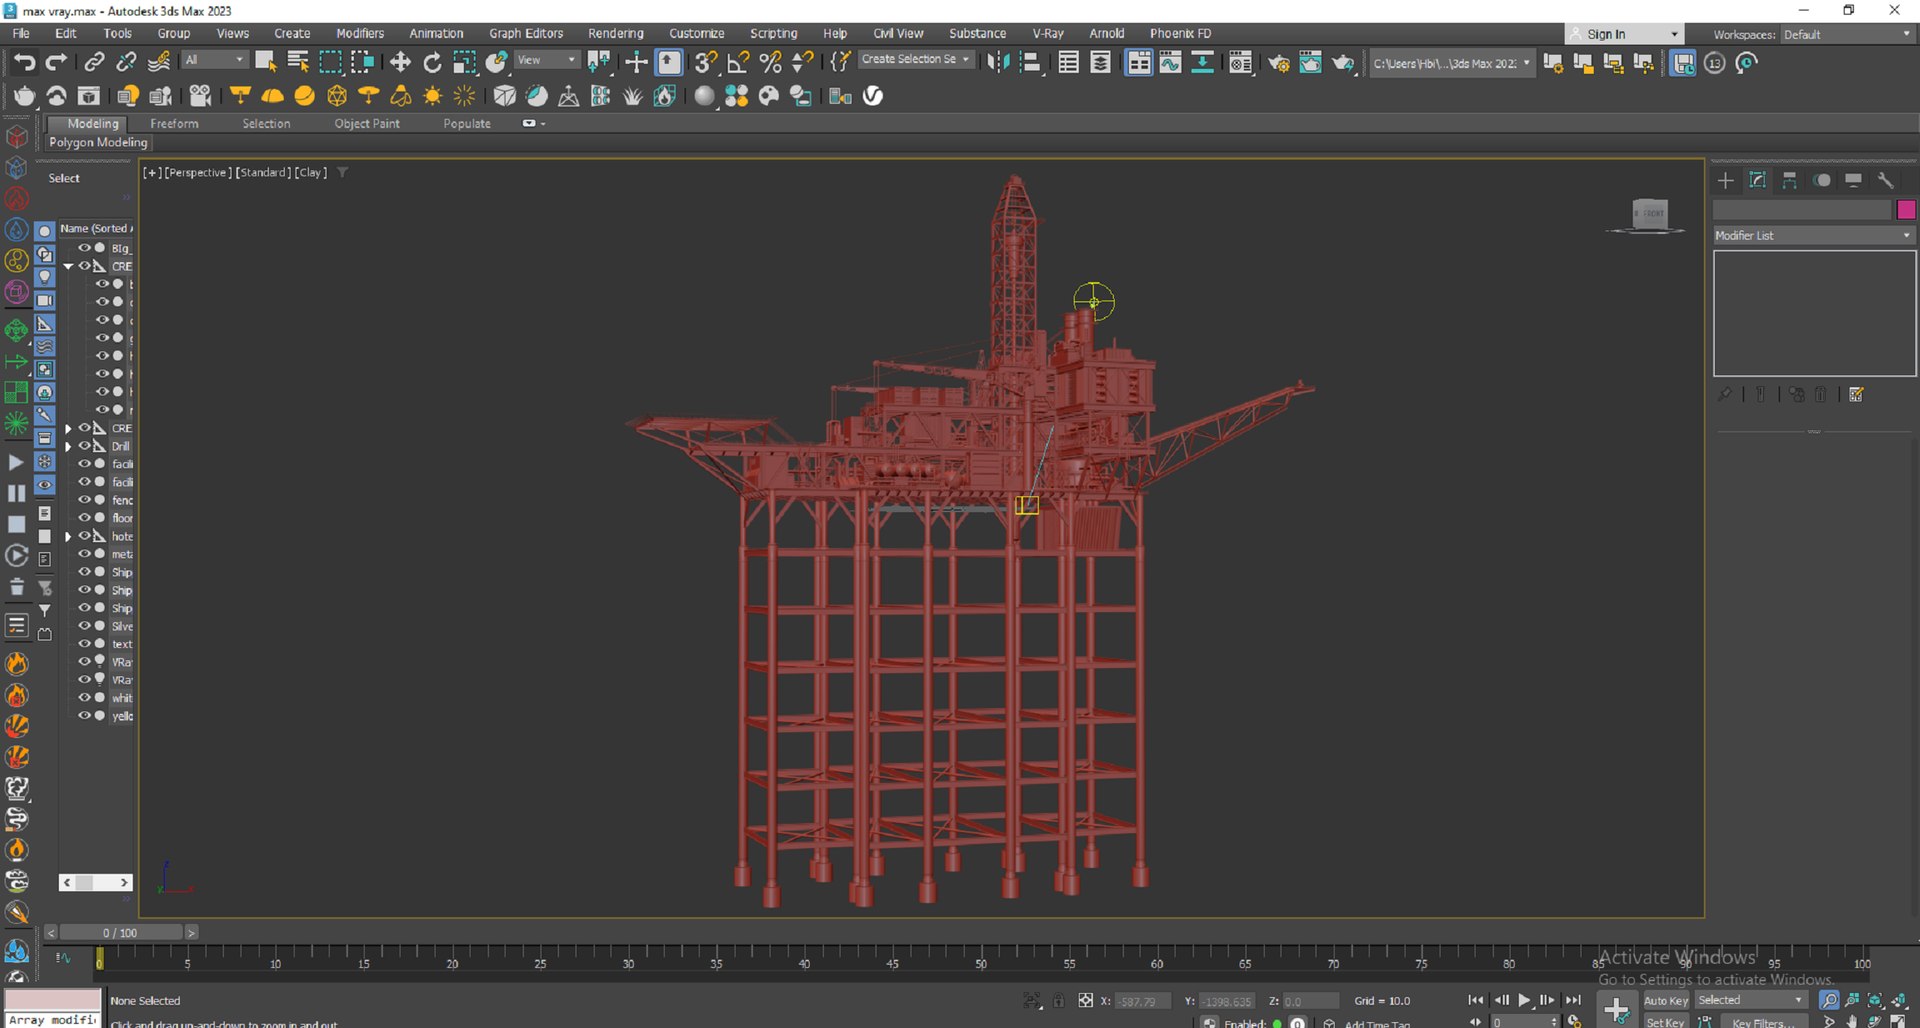
Task: Choose the Select and Rotate tool
Action: tap(432, 62)
